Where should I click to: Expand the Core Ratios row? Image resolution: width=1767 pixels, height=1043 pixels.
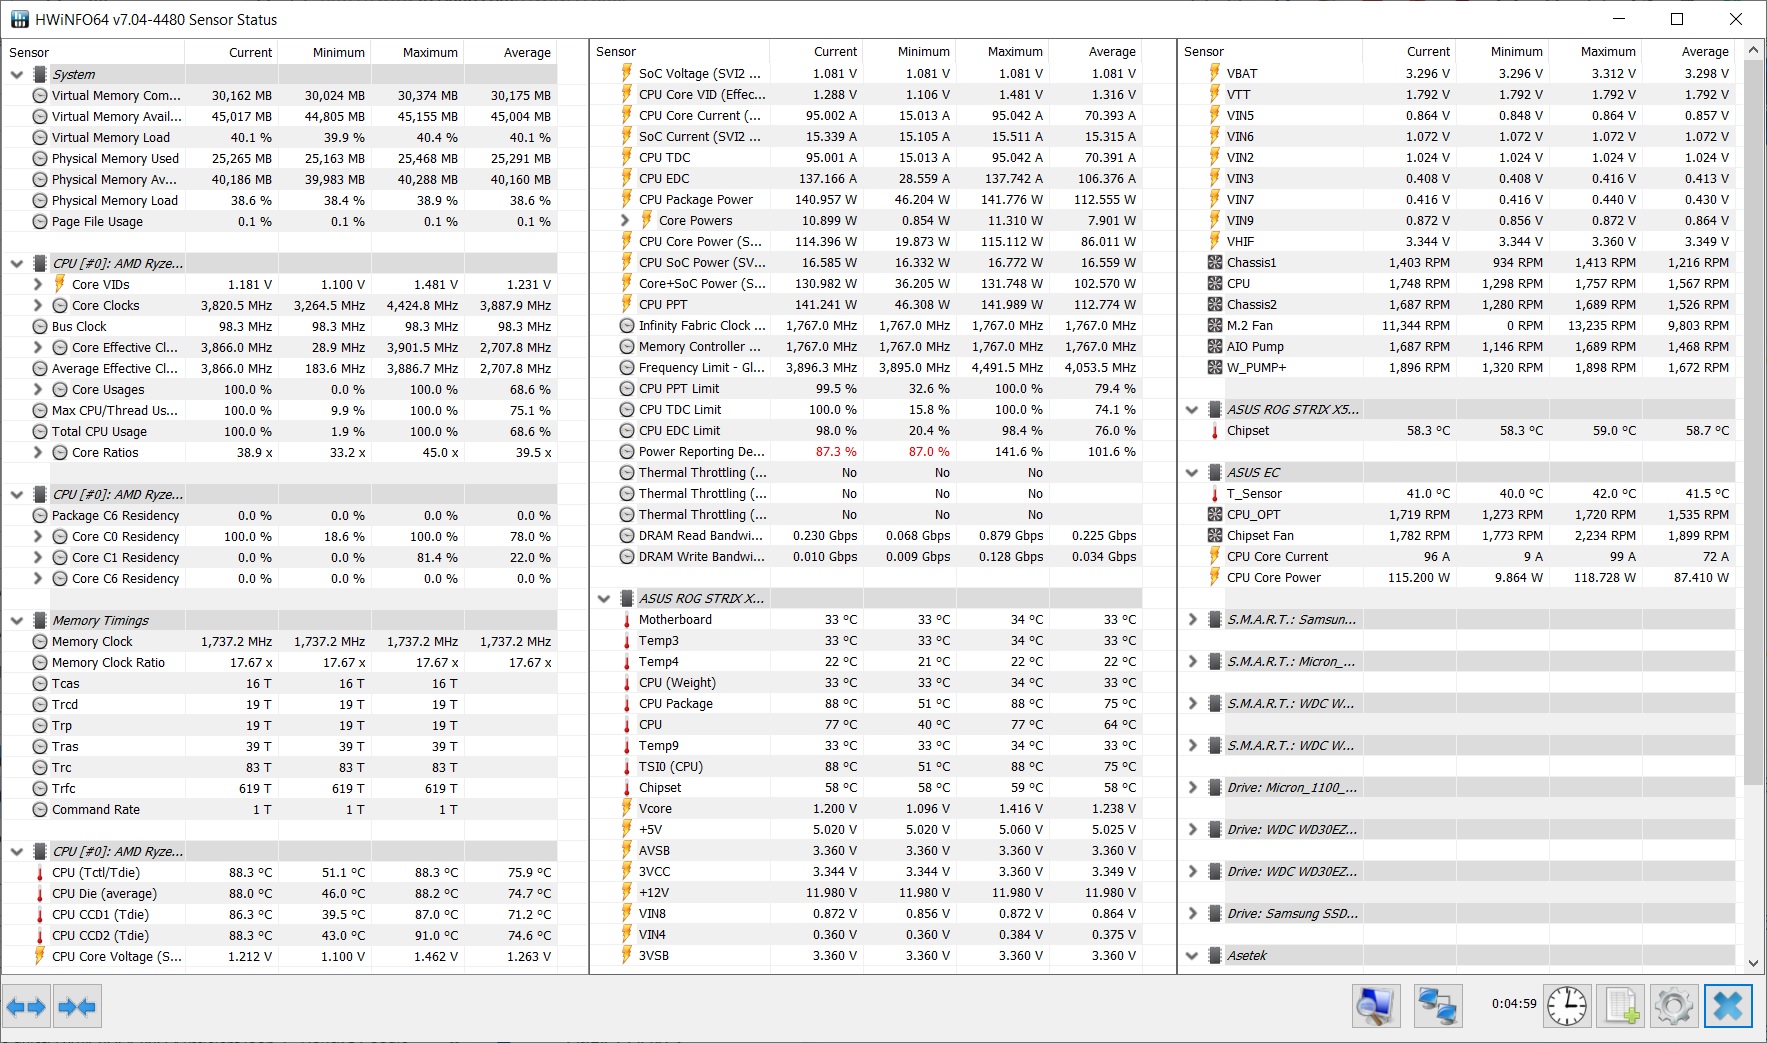38,453
